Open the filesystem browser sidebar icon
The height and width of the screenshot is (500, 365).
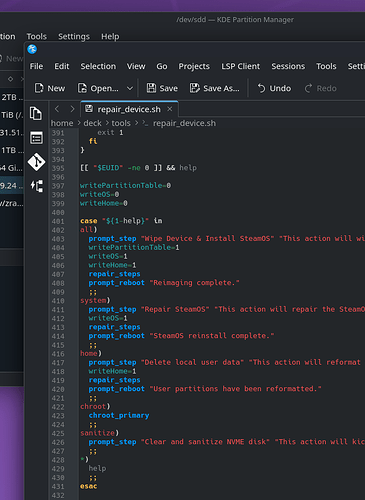(x=36, y=138)
